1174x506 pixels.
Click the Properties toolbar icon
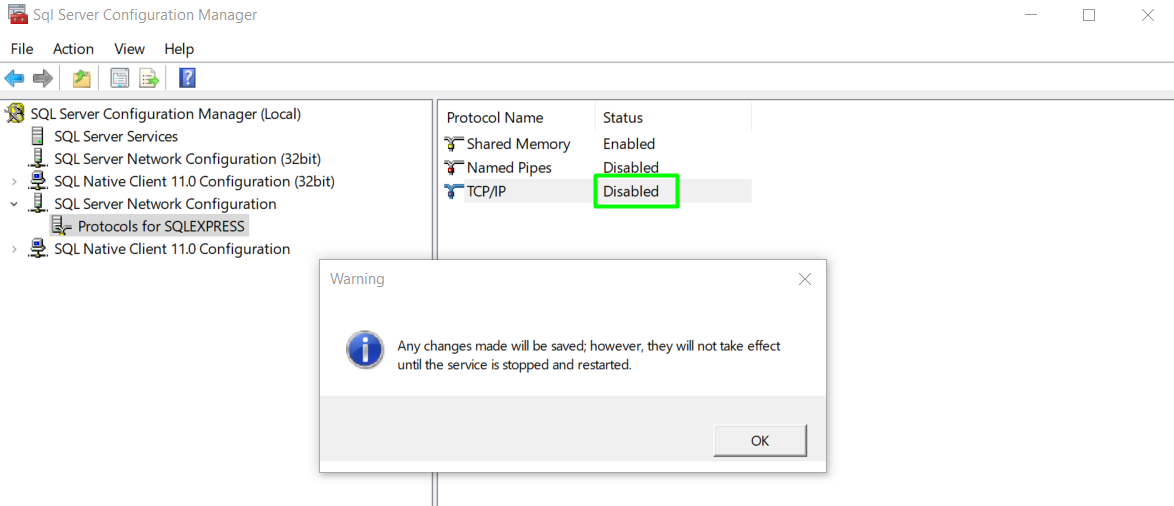tap(120, 77)
